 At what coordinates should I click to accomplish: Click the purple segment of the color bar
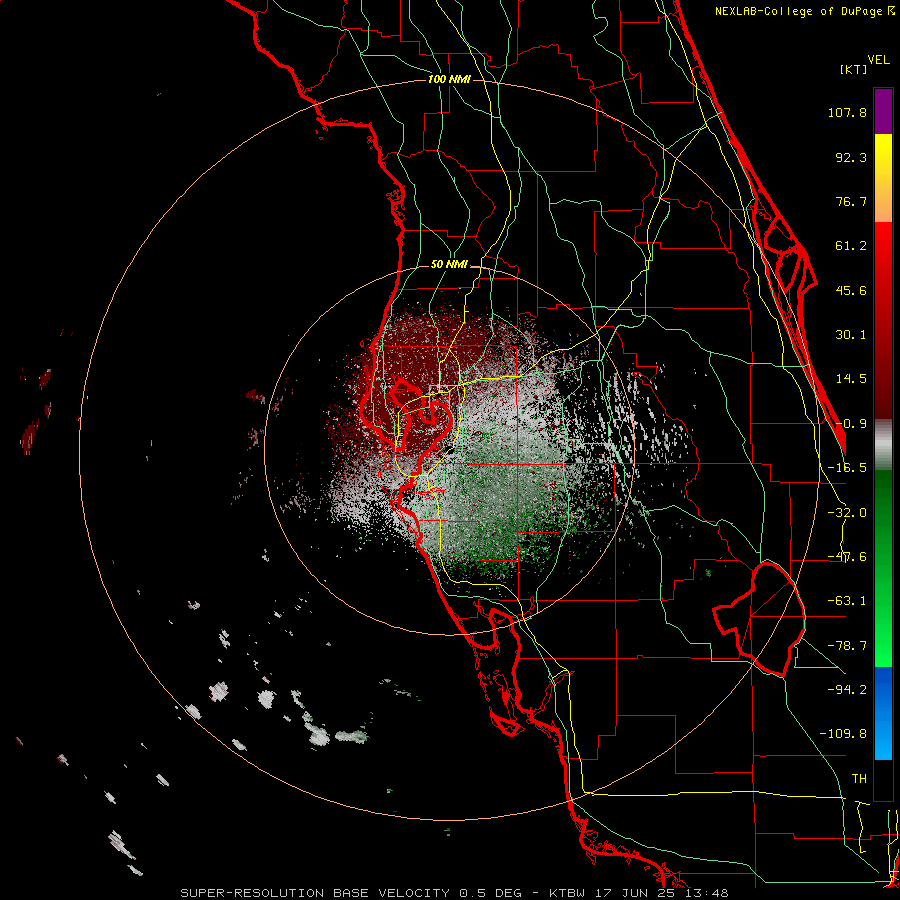[883, 111]
